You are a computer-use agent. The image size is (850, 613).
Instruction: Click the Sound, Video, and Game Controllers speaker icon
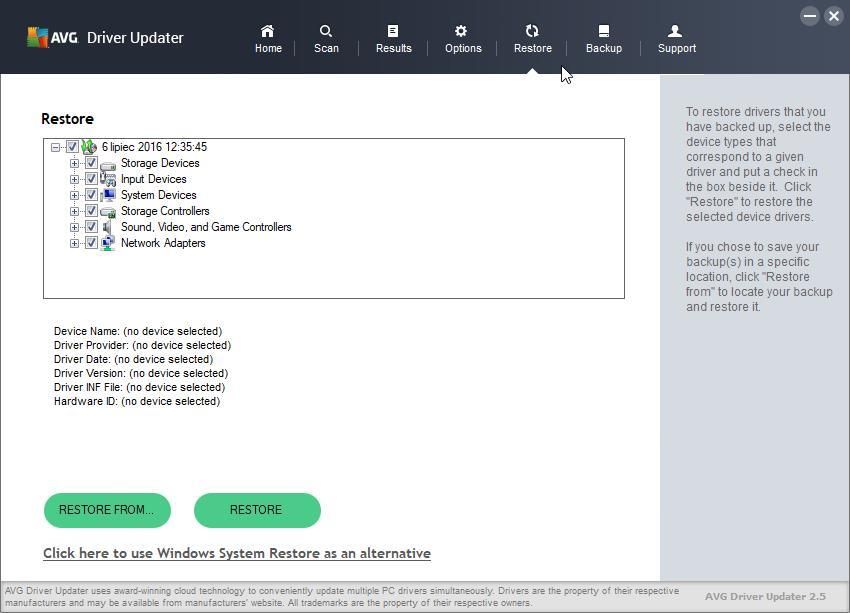[x=107, y=227]
